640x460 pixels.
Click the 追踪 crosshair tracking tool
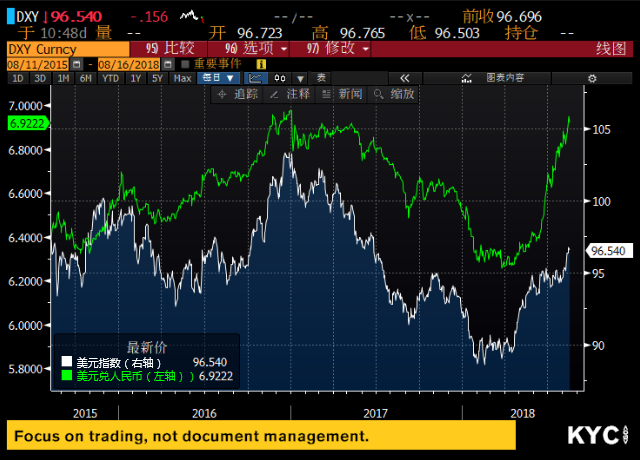[238, 94]
